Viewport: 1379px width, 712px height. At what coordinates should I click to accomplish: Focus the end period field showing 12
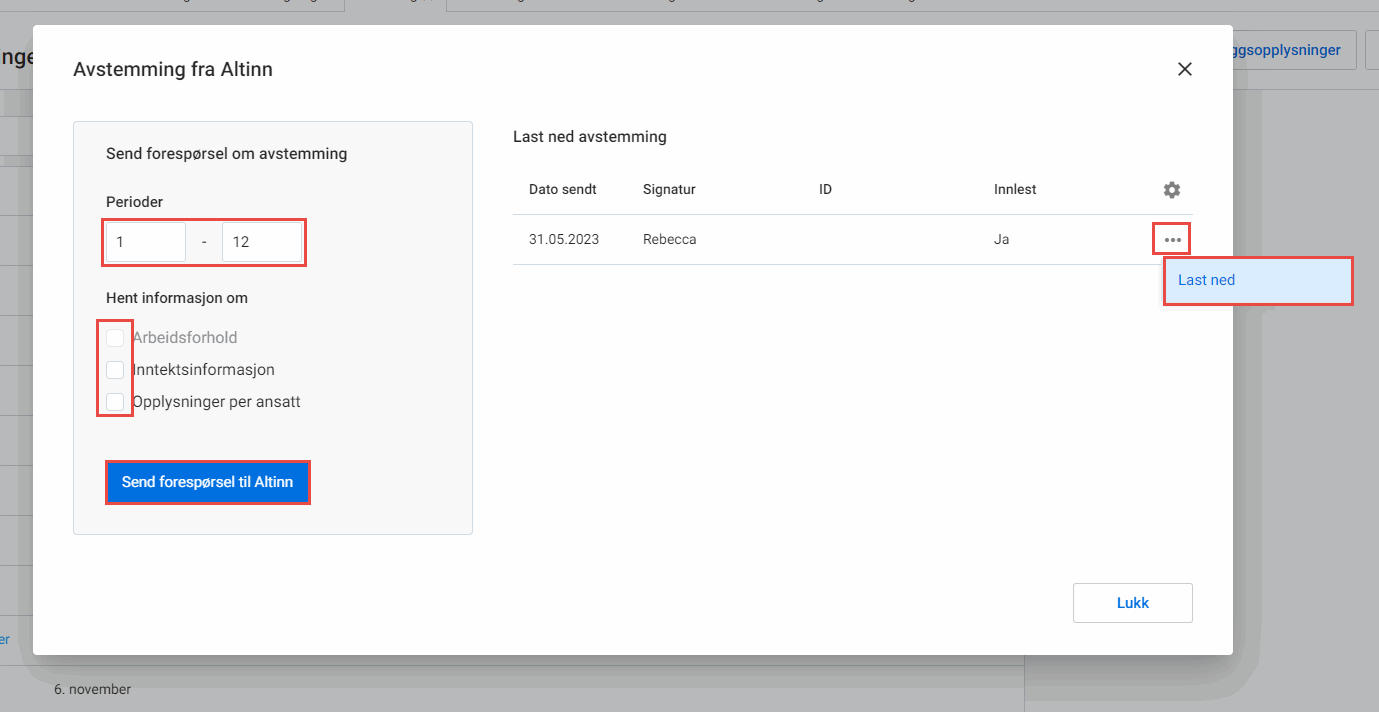[261, 243]
